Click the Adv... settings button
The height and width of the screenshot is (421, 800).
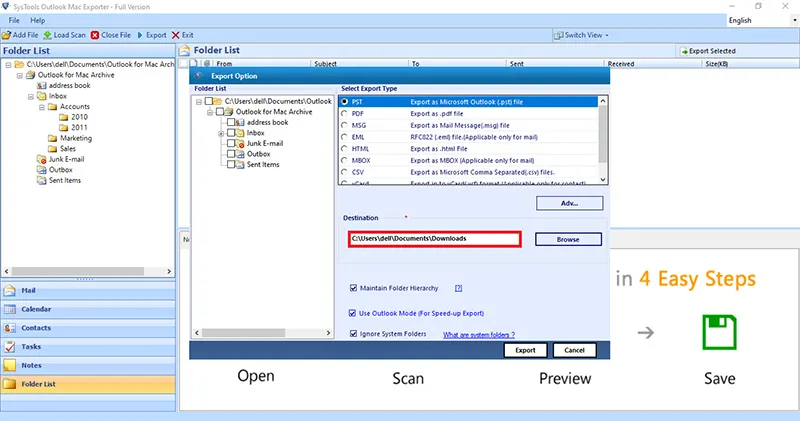pos(569,203)
